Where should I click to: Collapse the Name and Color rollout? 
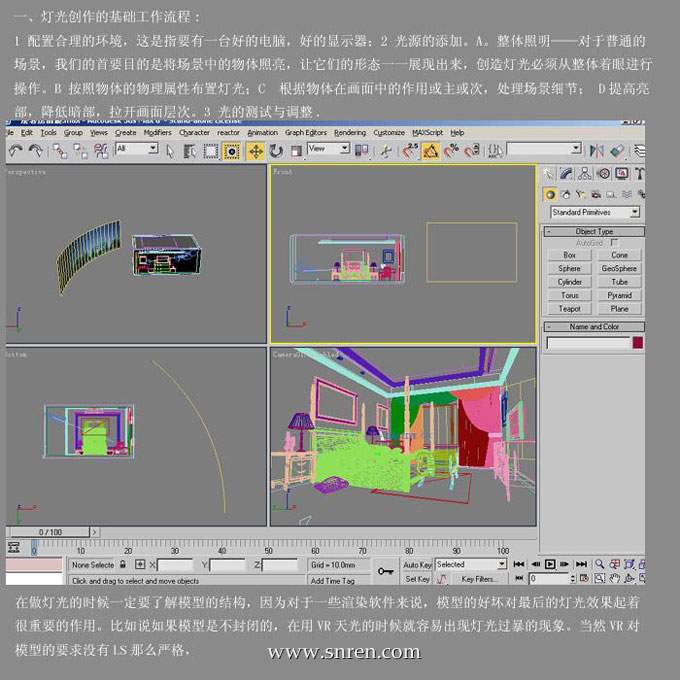594,327
